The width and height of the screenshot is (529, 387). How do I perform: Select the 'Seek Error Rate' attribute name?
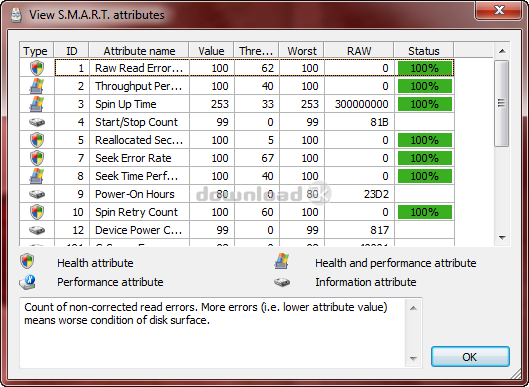click(133, 158)
